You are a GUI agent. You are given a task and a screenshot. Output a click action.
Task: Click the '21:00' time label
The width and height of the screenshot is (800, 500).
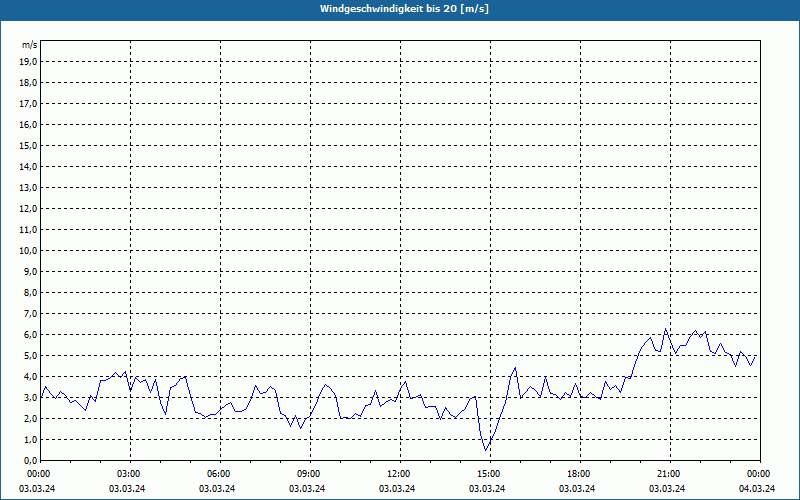[670, 474]
